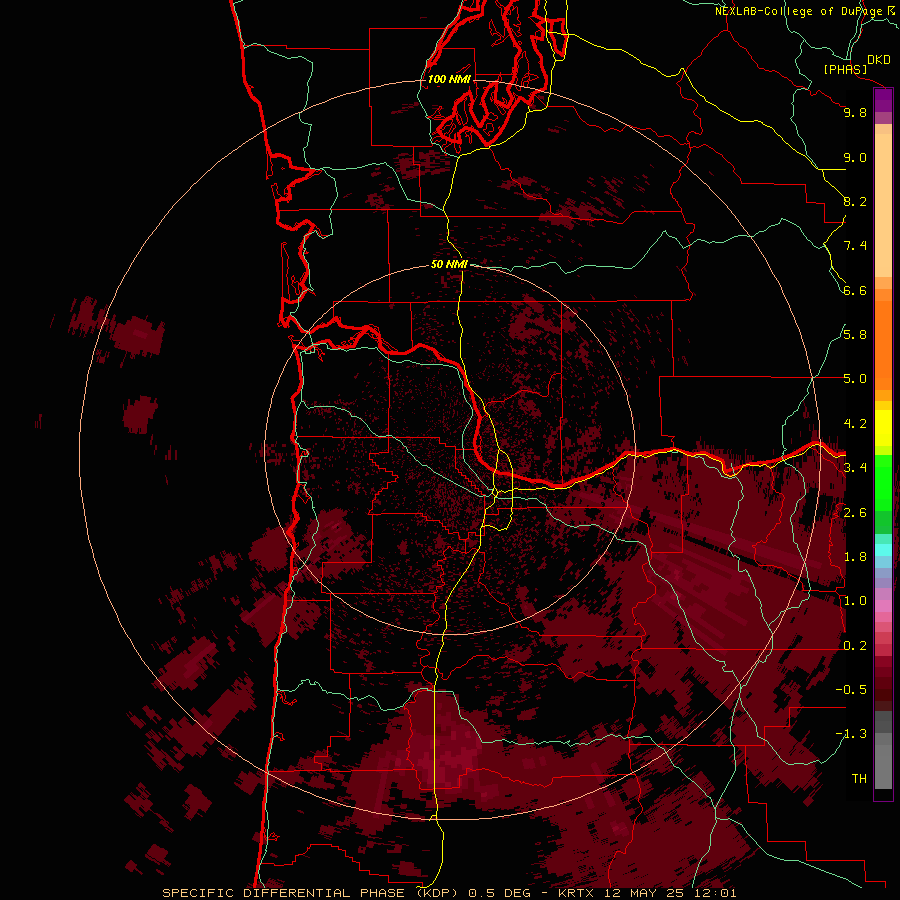Pick the yellow segment of the color bar
Image resolution: width=900 pixels, height=900 pixels.
(883, 428)
